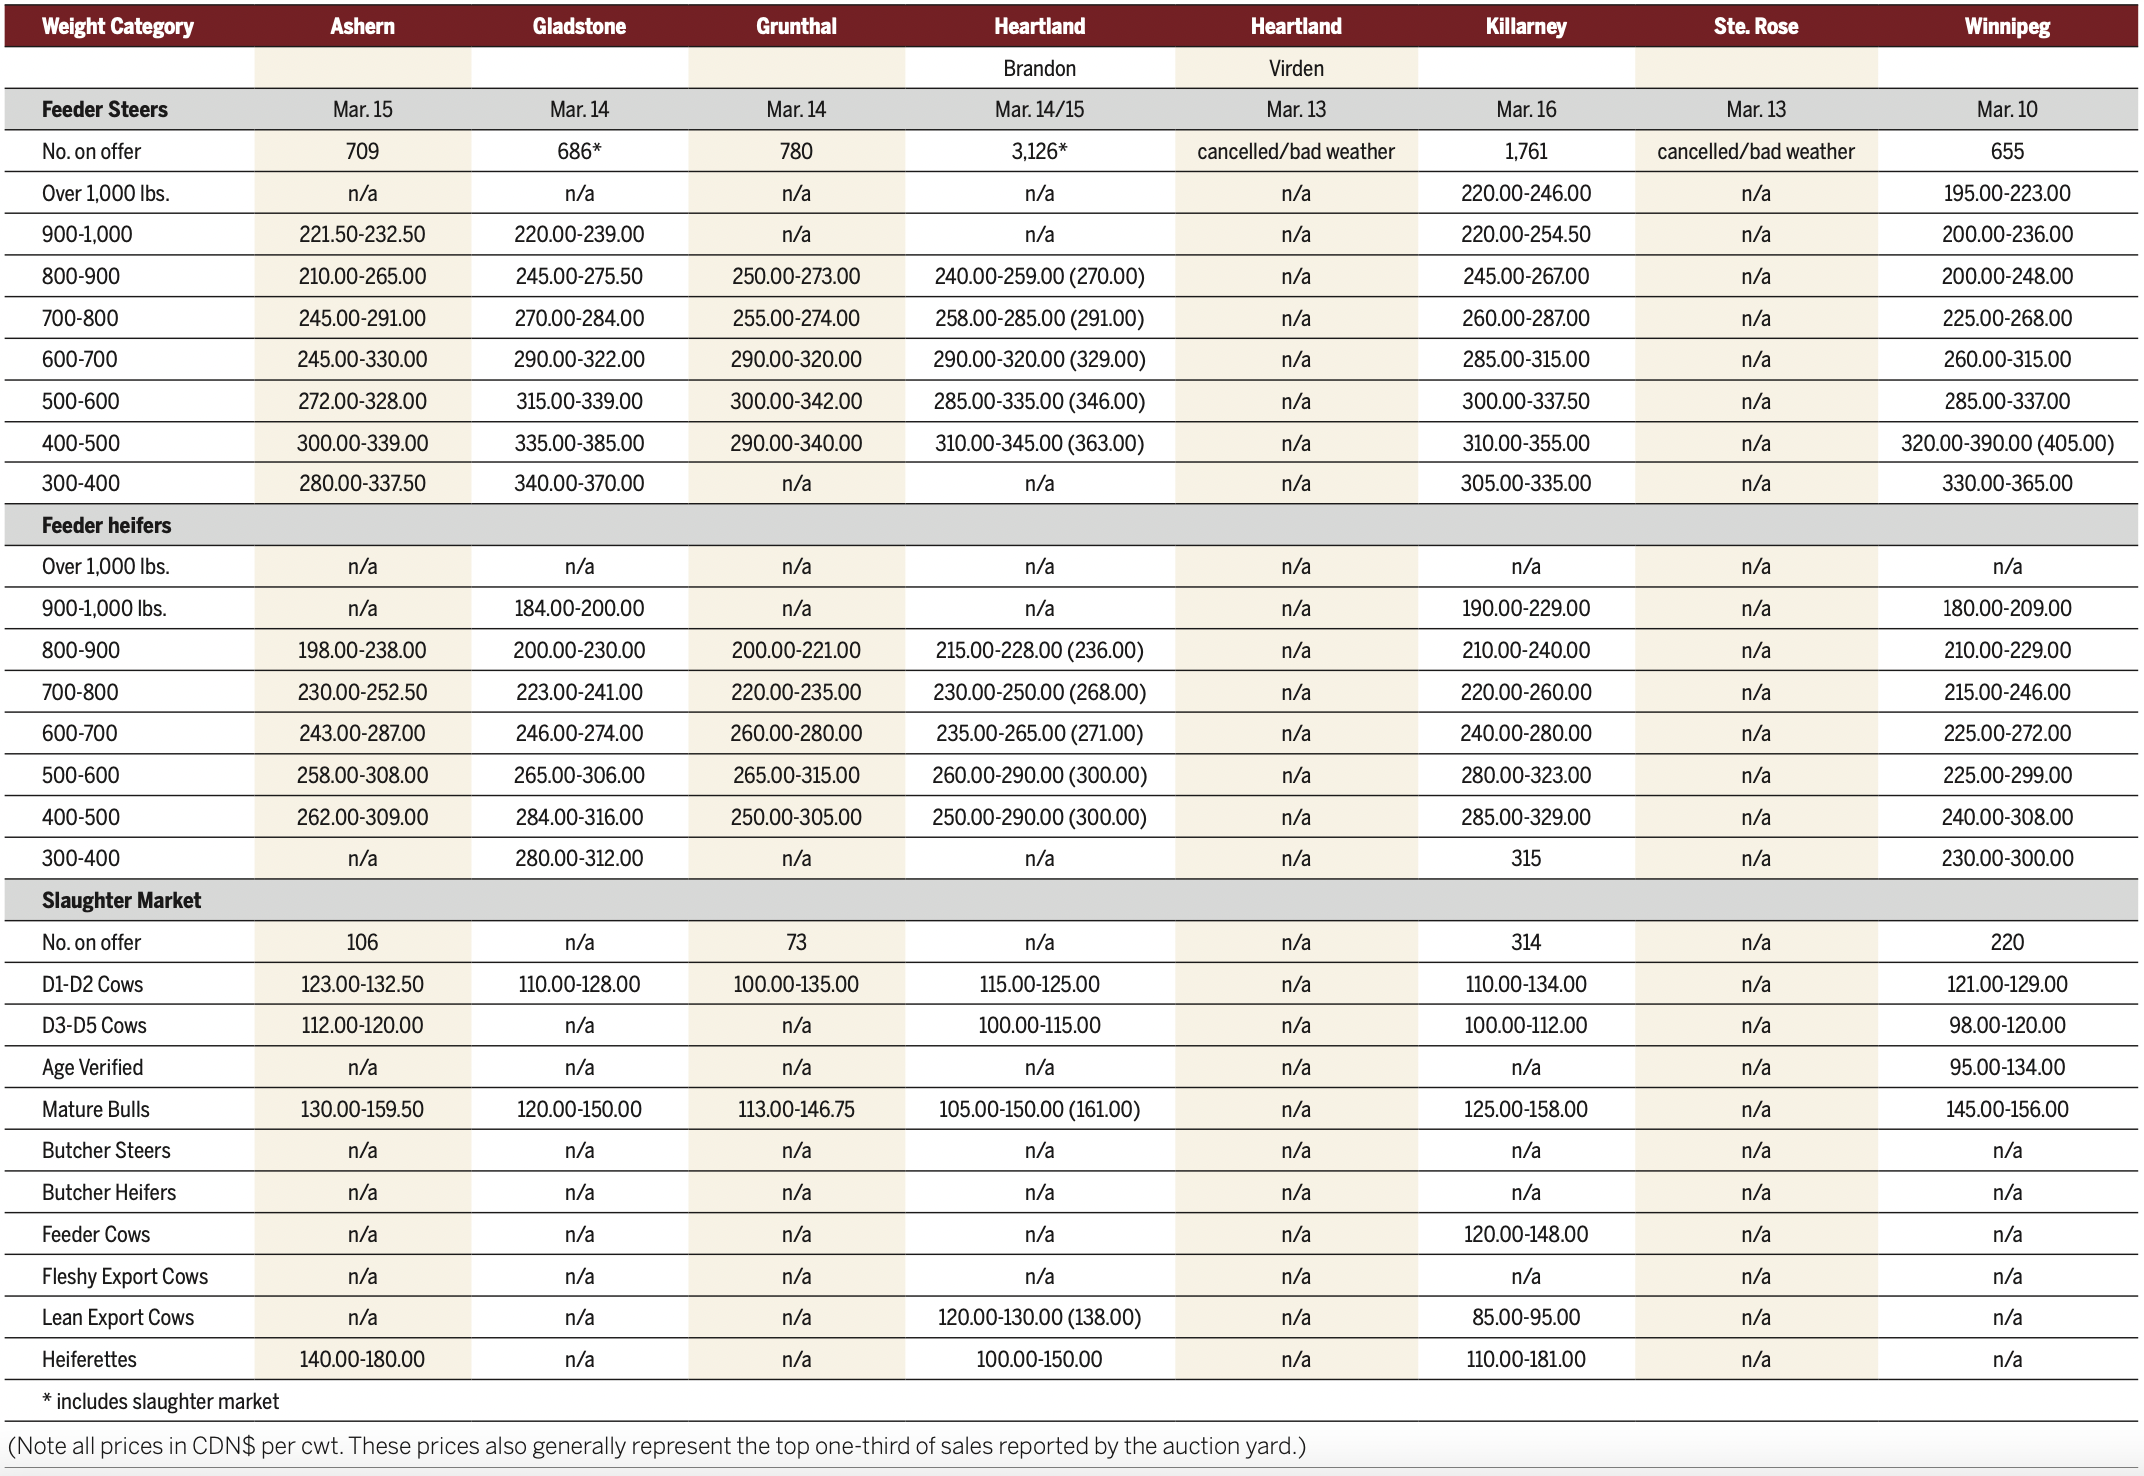Click the Winnipeg column header
This screenshot has height=1476, width=2144.
pyautogui.click(x=2007, y=26)
